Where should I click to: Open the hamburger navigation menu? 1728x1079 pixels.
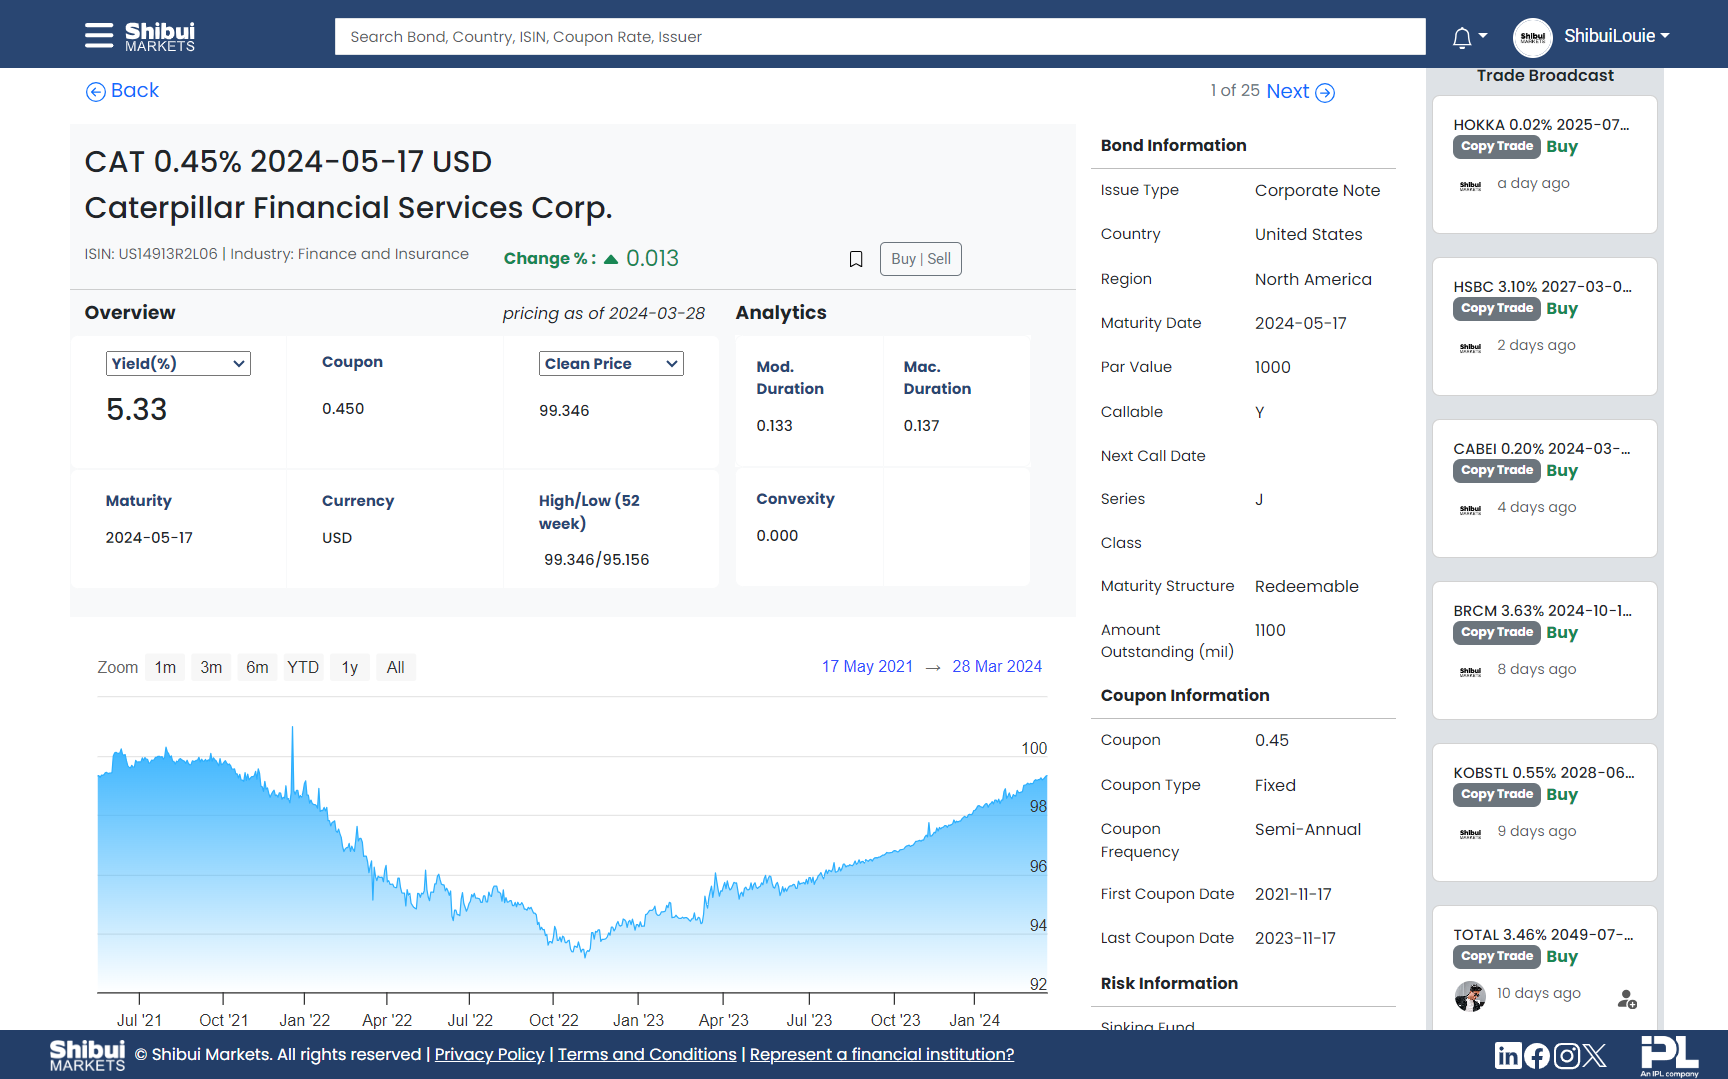(99, 36)
